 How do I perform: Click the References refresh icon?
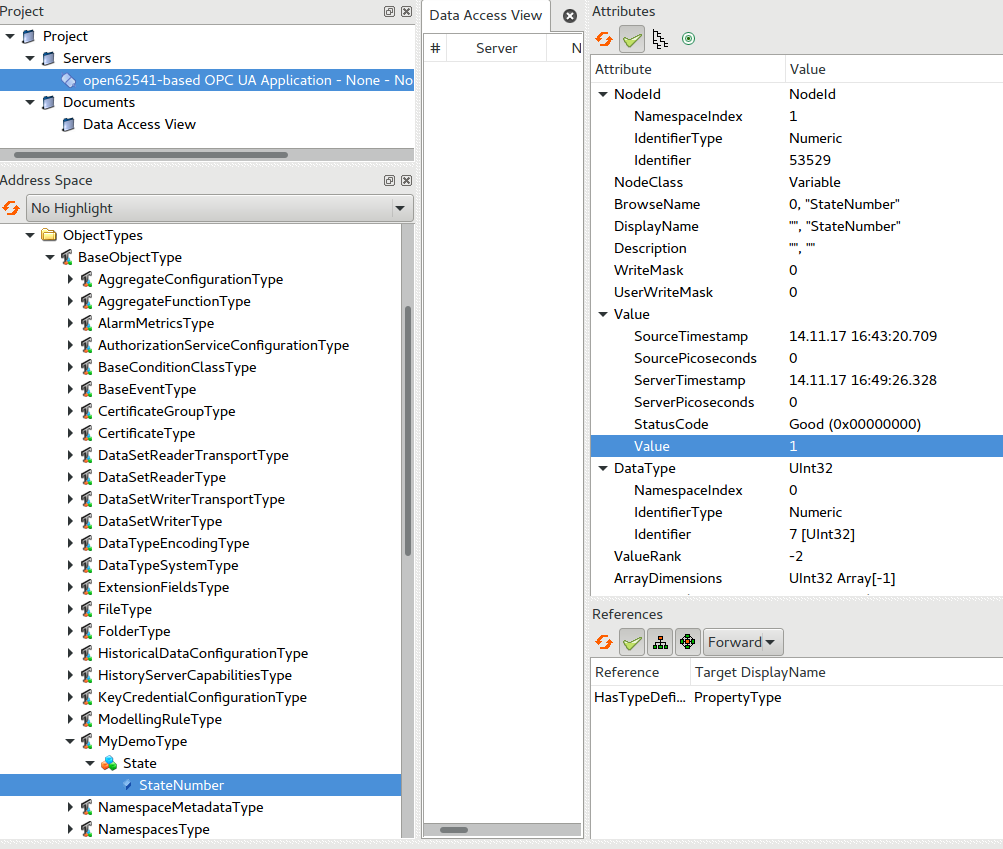point(604,641)
